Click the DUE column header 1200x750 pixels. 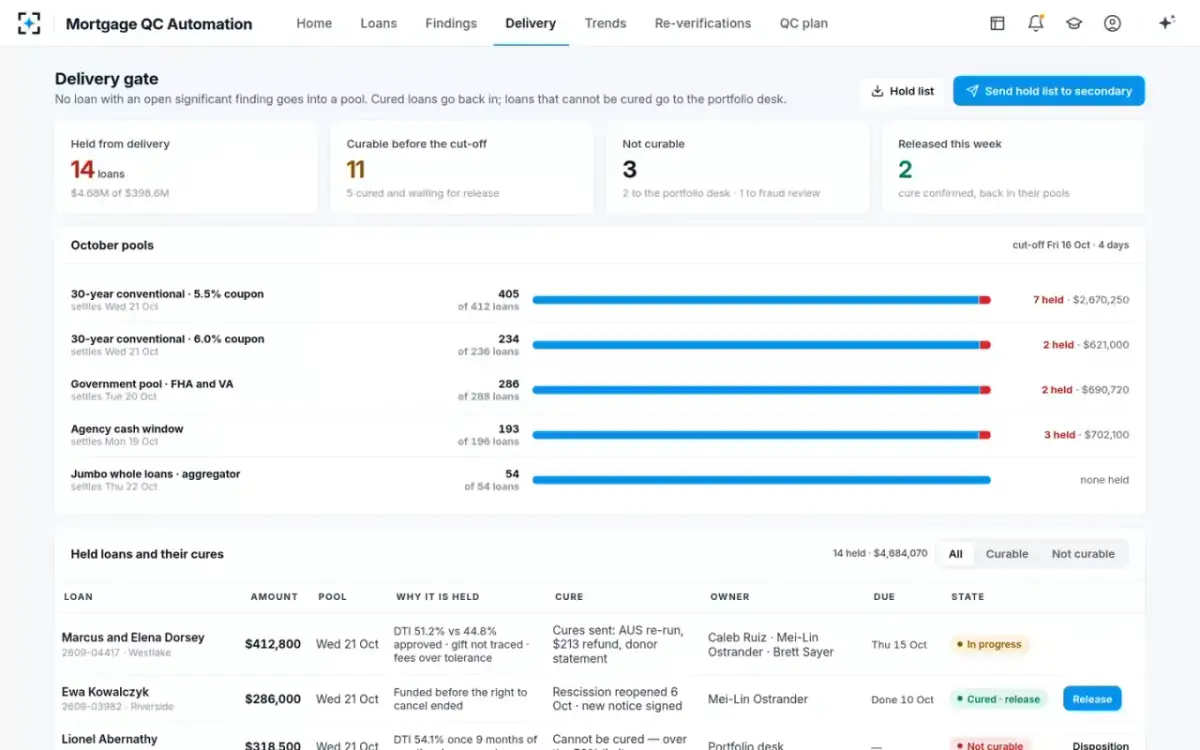884,597
